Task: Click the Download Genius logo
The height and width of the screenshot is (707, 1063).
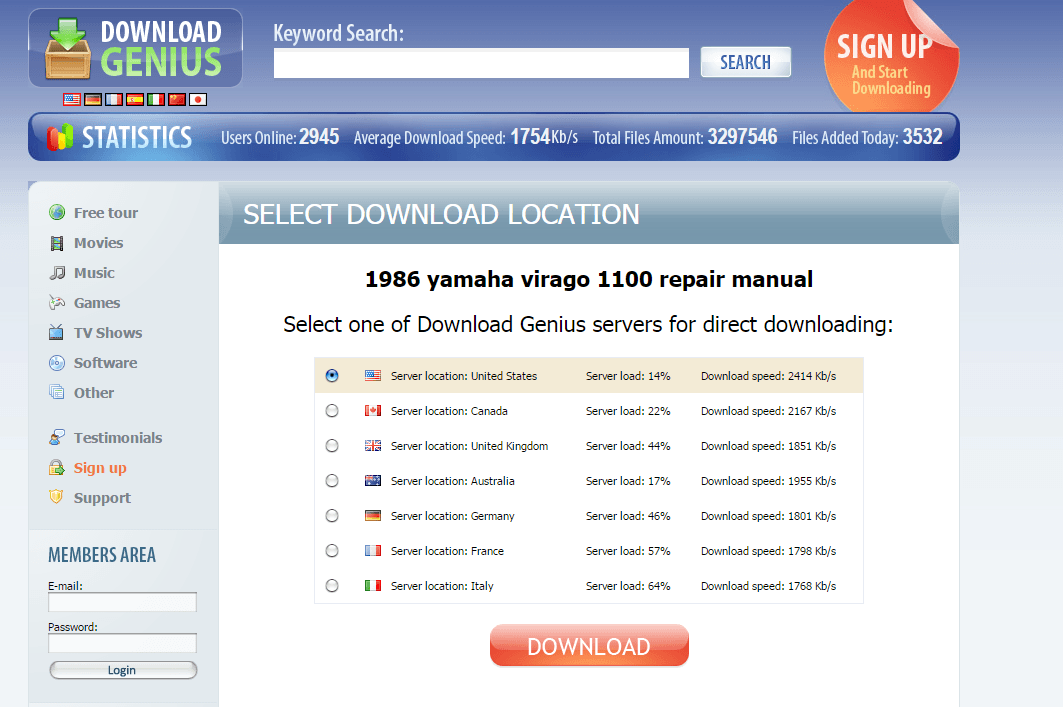Action: (x=136, y=48)
